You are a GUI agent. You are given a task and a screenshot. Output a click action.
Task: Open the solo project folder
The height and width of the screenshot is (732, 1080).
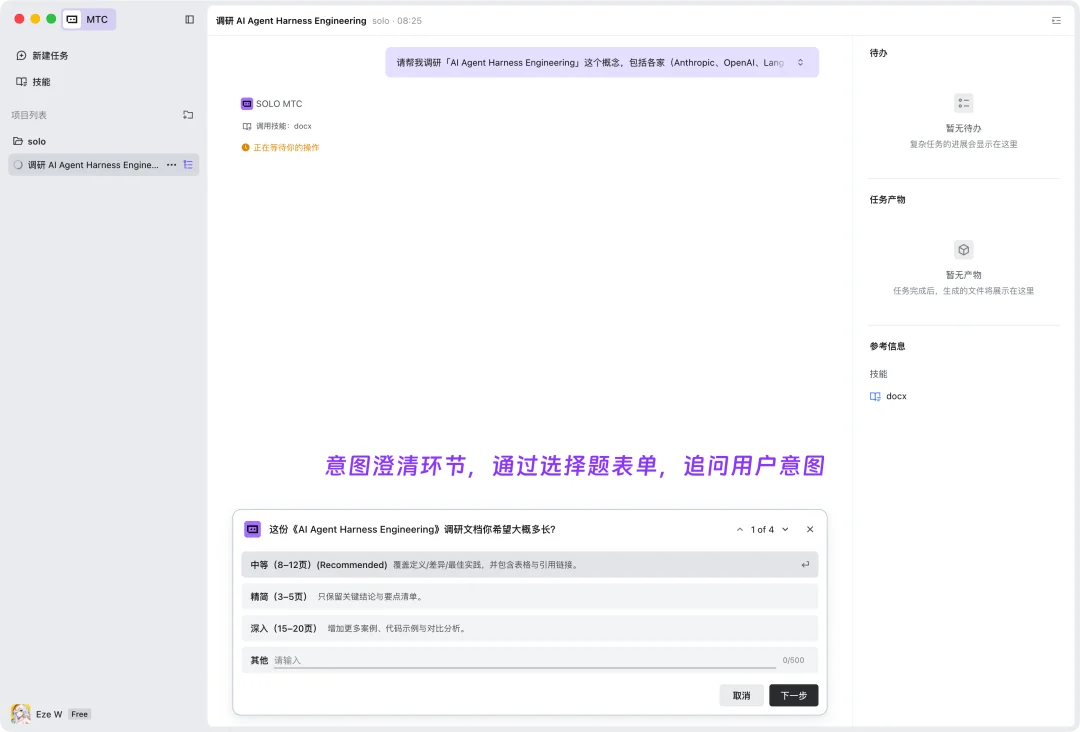(x=36, y=141)
